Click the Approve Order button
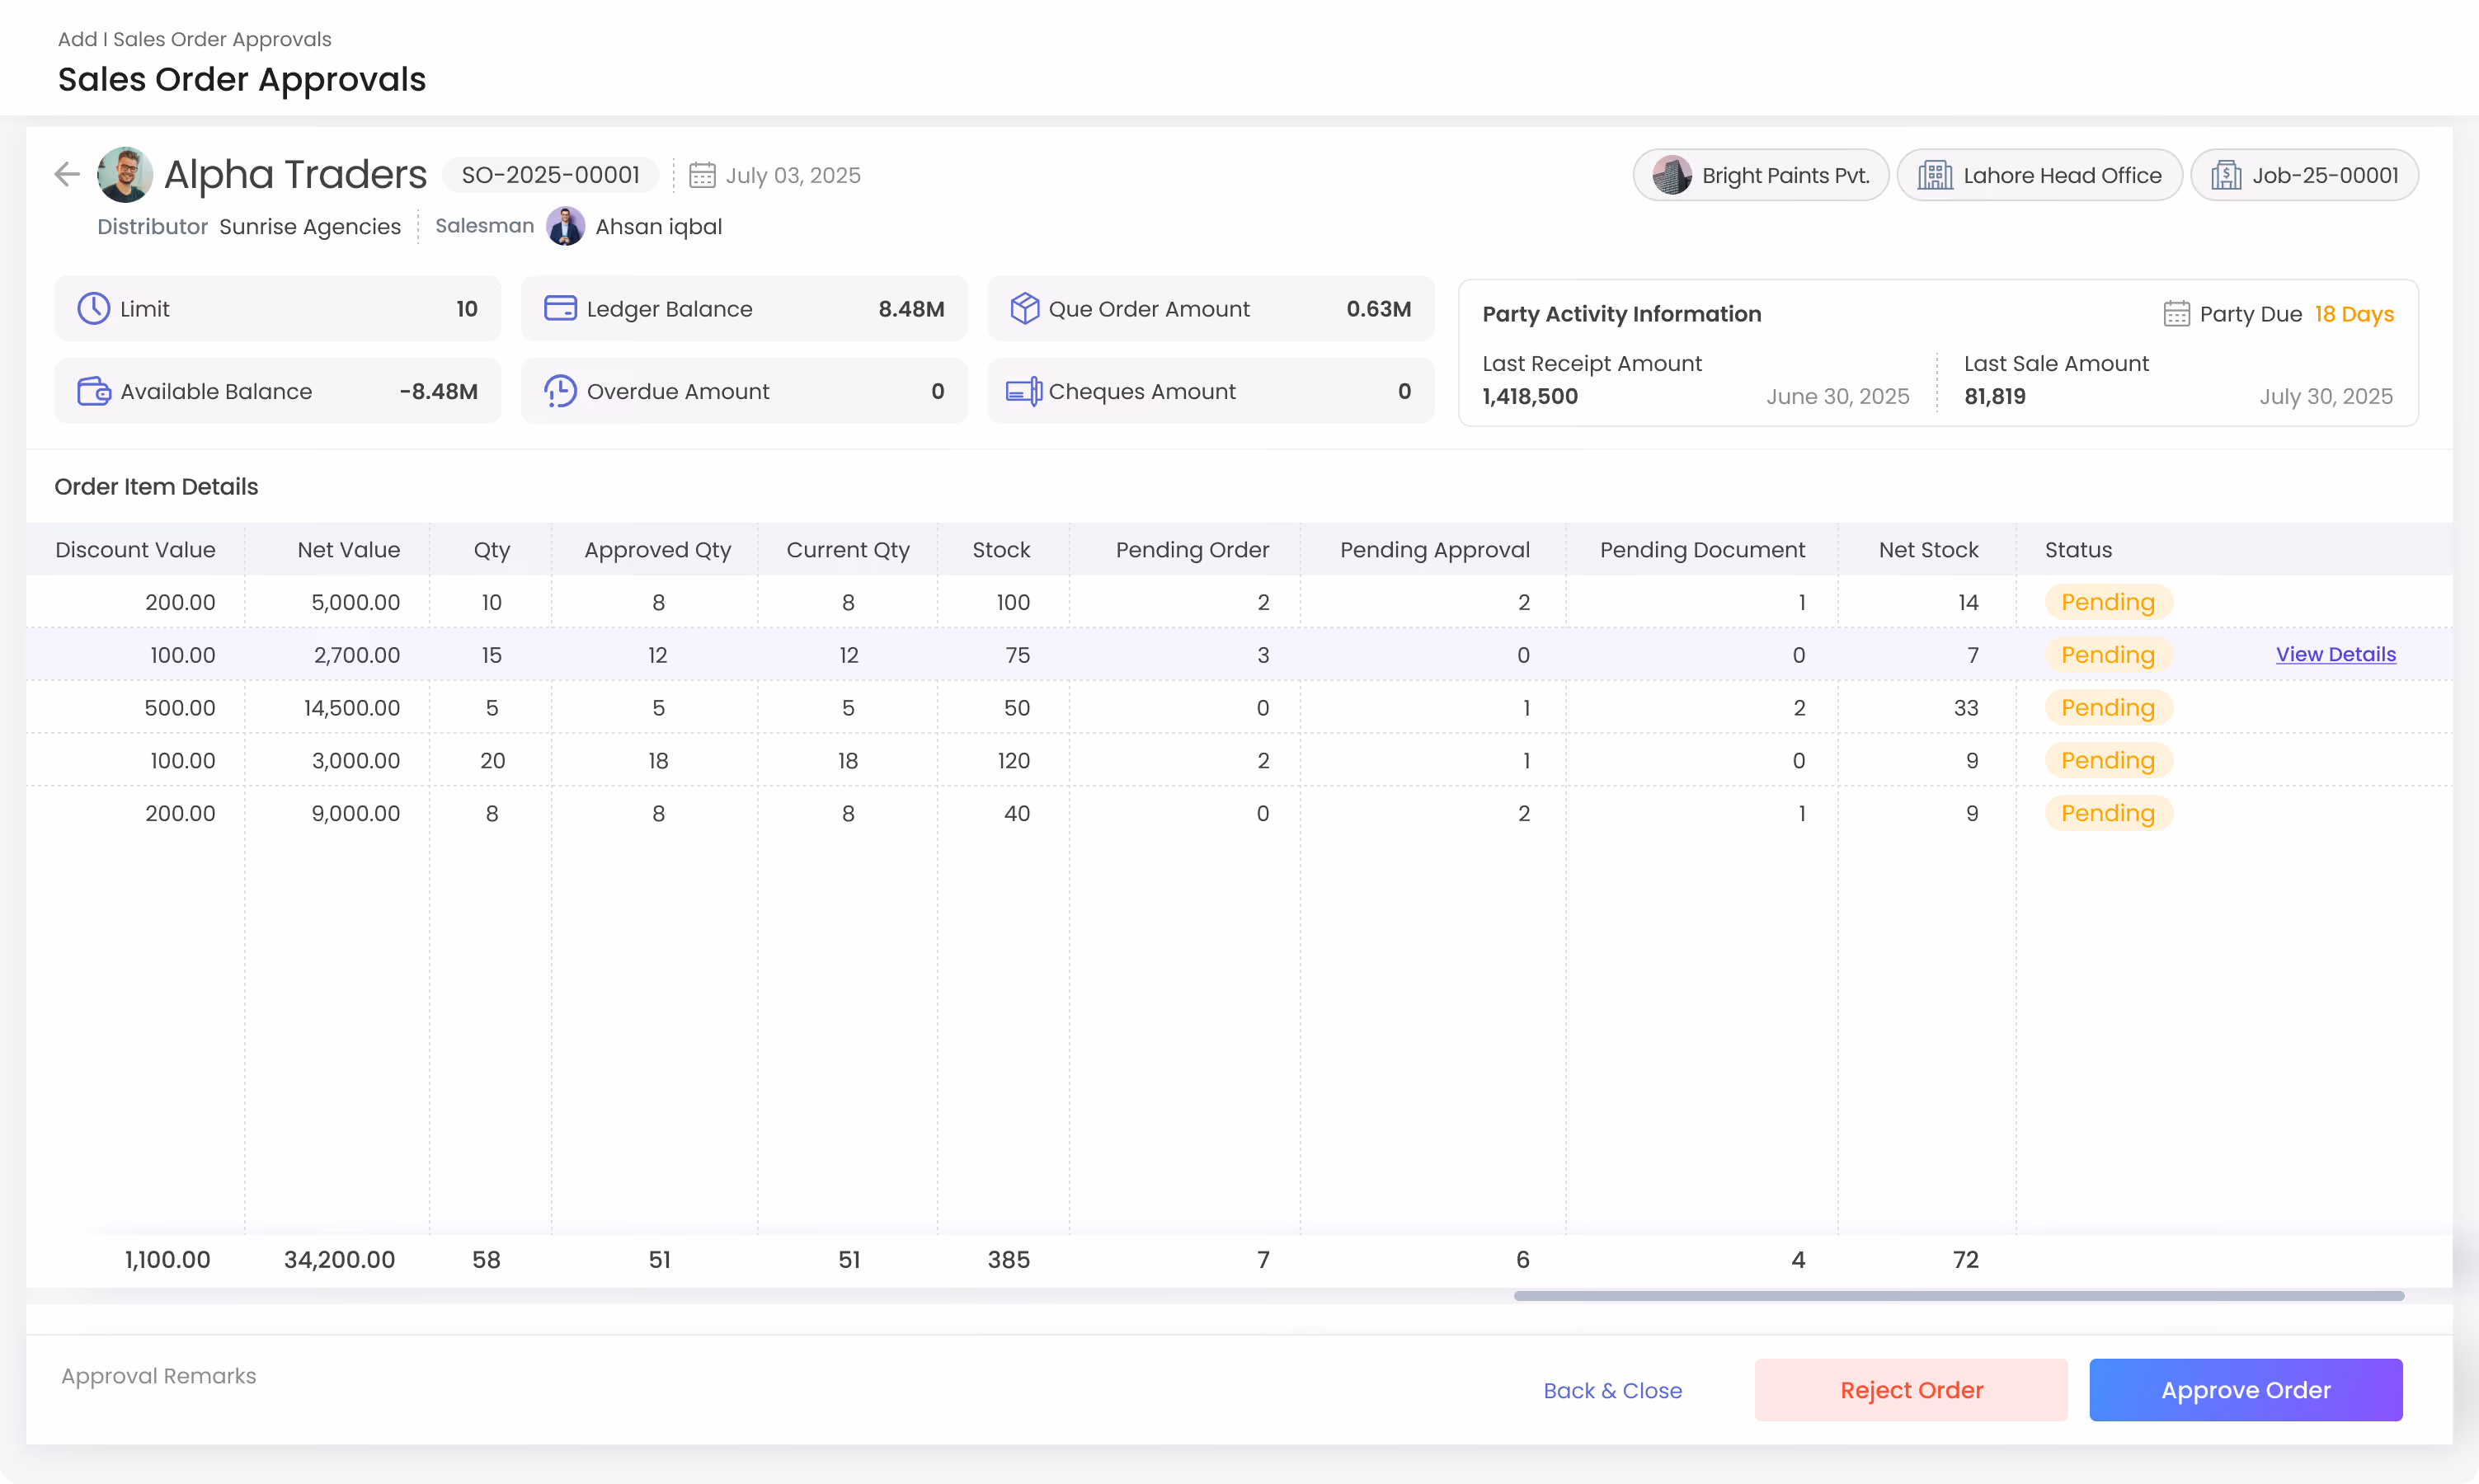2479x1484 pixels. coord(2246,1390)
